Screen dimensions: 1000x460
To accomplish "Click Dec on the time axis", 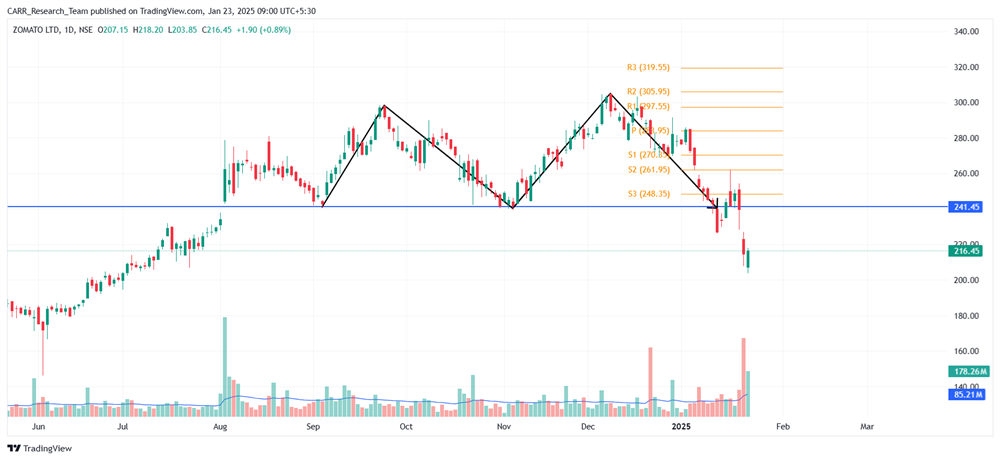I will coord(589,426).
